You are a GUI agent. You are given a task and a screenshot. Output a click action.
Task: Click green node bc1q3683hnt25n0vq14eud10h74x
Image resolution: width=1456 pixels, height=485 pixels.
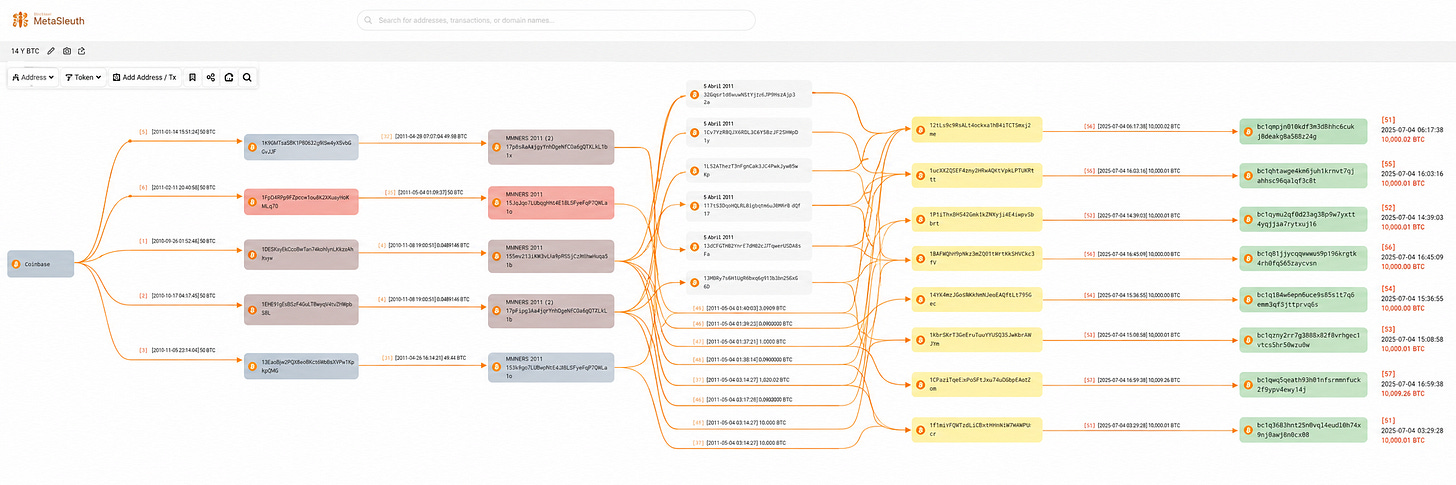tap(1302, 429)
